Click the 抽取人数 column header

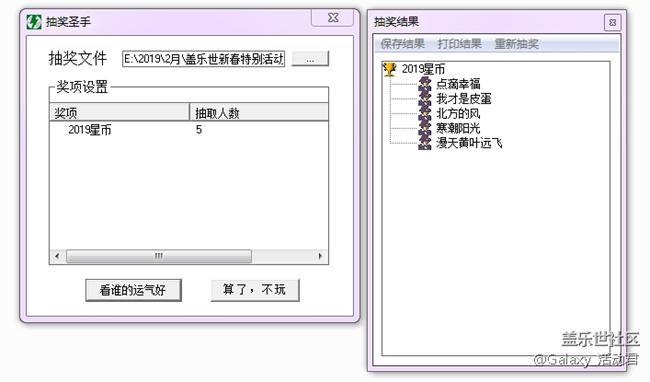click(x=259, y=113)
